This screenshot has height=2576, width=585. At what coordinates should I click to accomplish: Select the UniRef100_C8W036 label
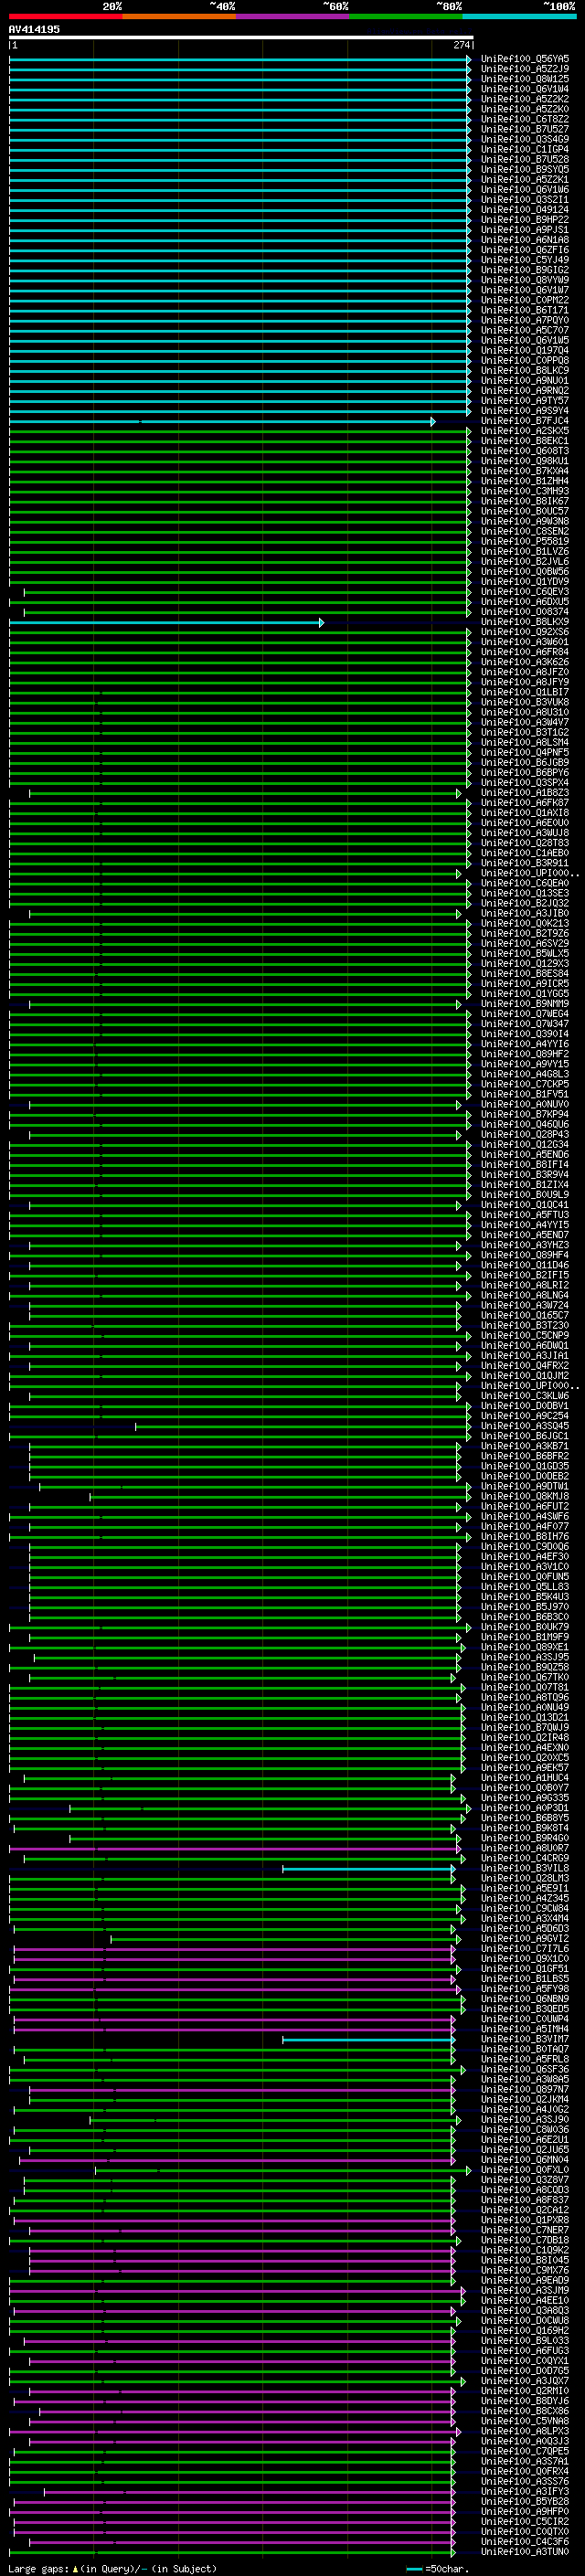[x=525, y=2129]
